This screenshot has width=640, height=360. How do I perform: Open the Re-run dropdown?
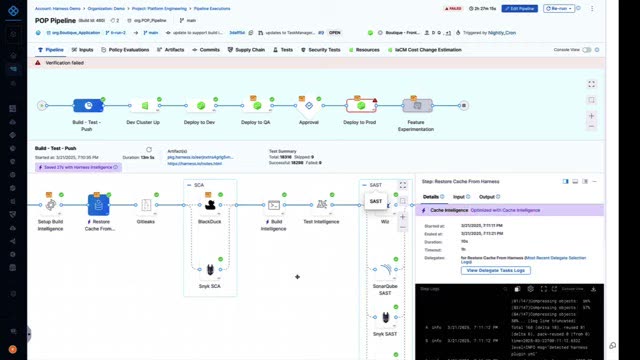pyautogui.click(x=559, y=9)
